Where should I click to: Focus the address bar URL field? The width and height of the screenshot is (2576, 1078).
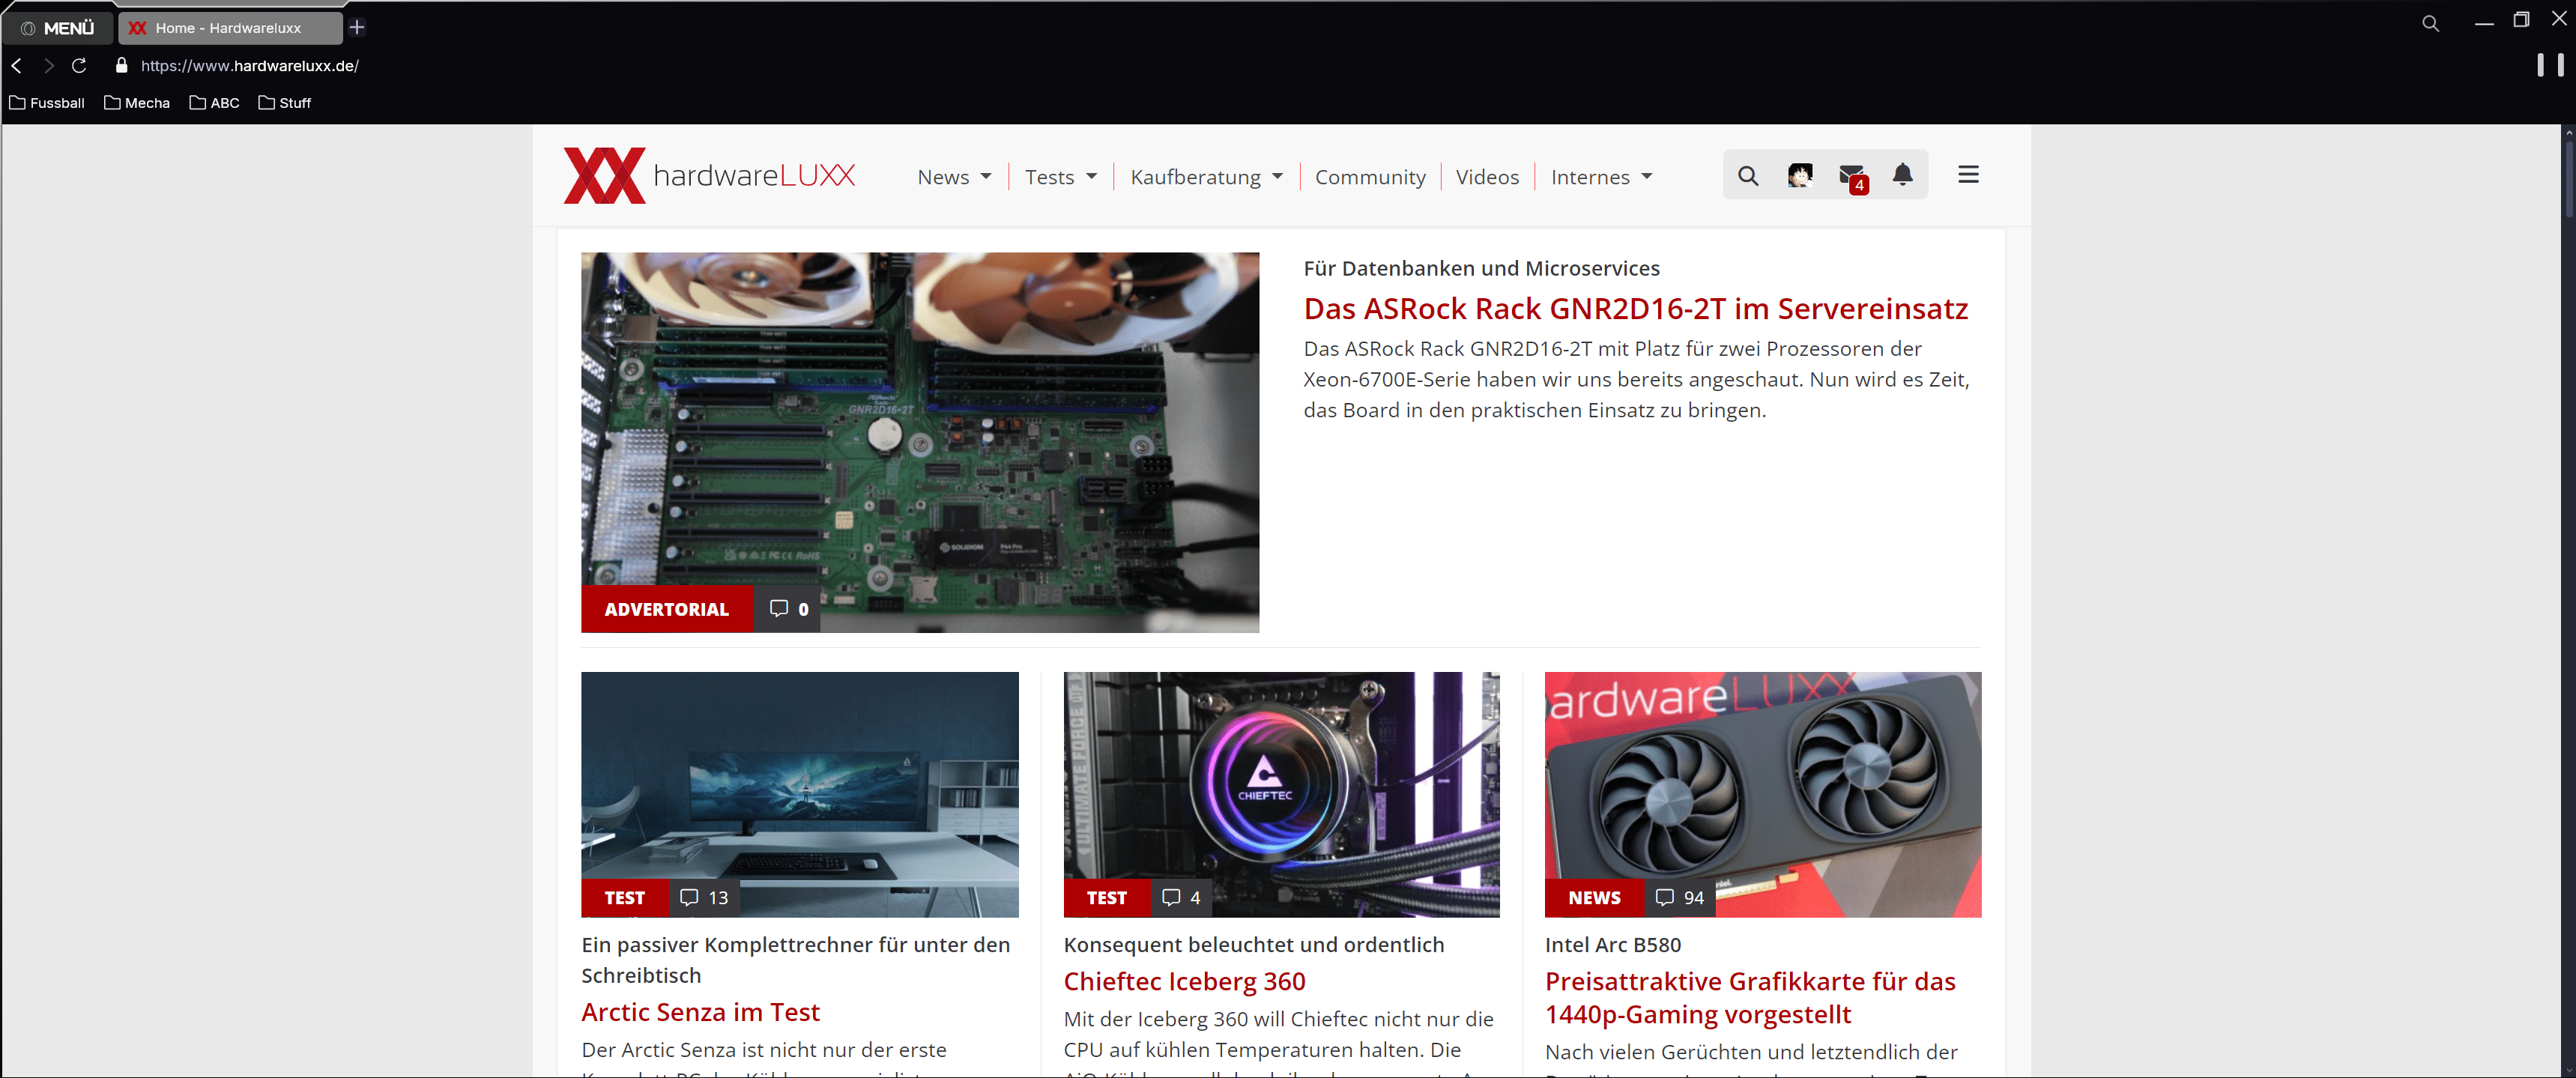(x=250, y=66)
